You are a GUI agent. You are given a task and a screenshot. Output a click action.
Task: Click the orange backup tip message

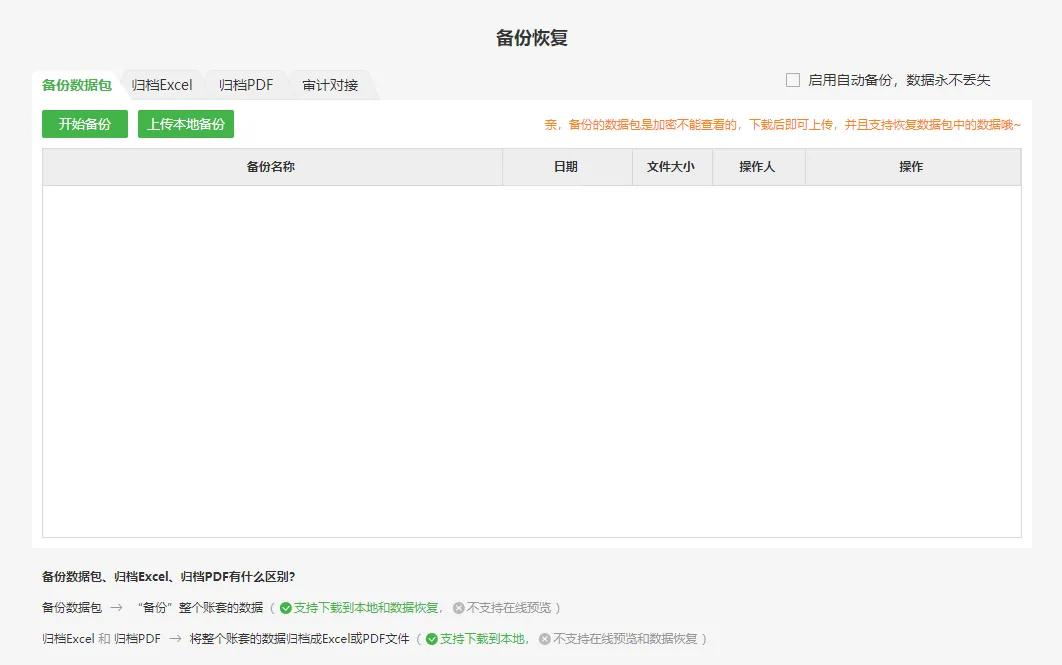click(780, 124)
